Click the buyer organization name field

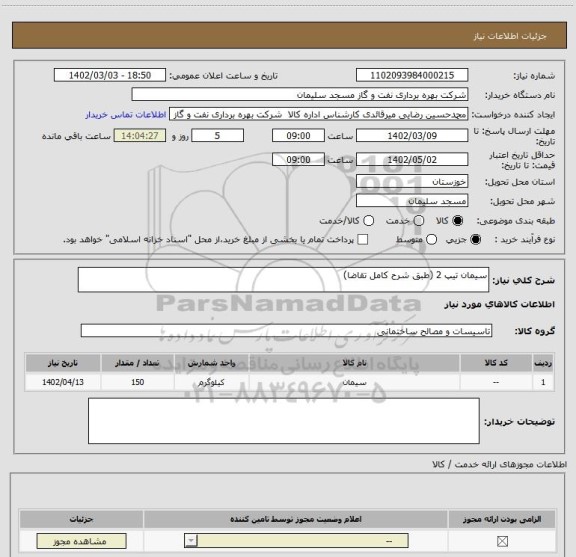point(300,95)
